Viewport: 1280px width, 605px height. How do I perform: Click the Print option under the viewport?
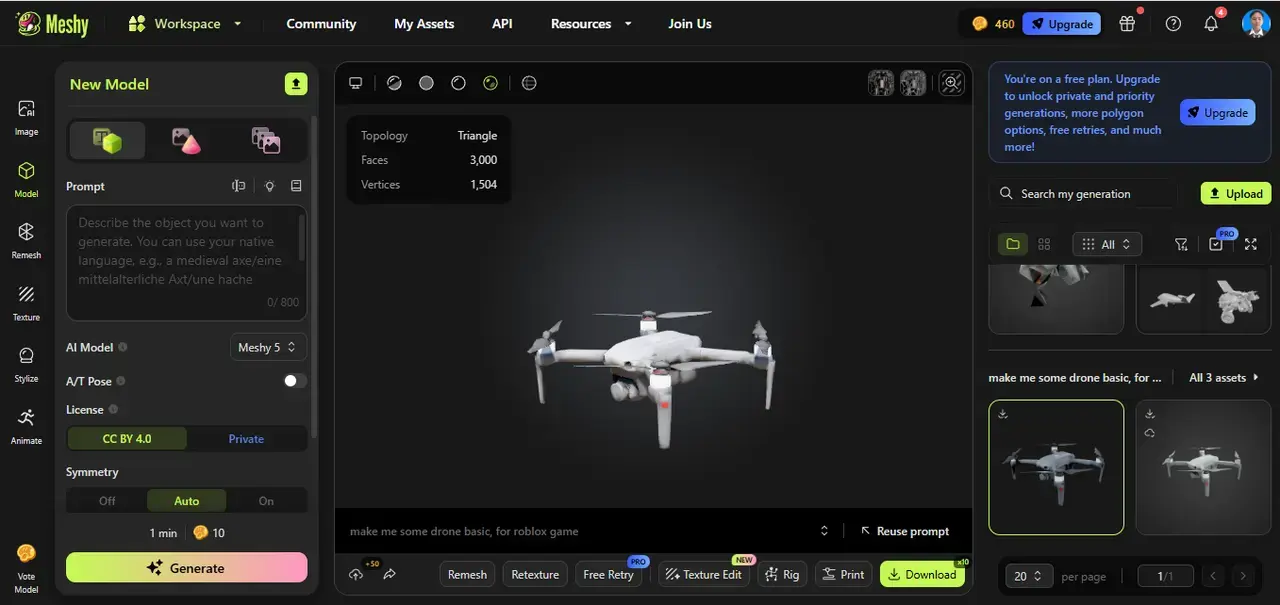pos(843,574)
